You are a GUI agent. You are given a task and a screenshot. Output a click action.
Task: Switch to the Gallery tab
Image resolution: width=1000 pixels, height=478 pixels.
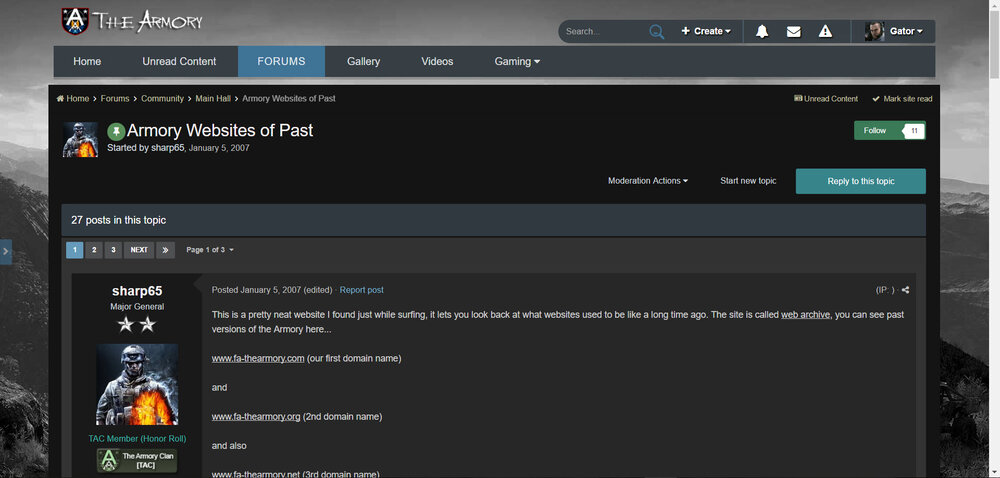(363, 61)
